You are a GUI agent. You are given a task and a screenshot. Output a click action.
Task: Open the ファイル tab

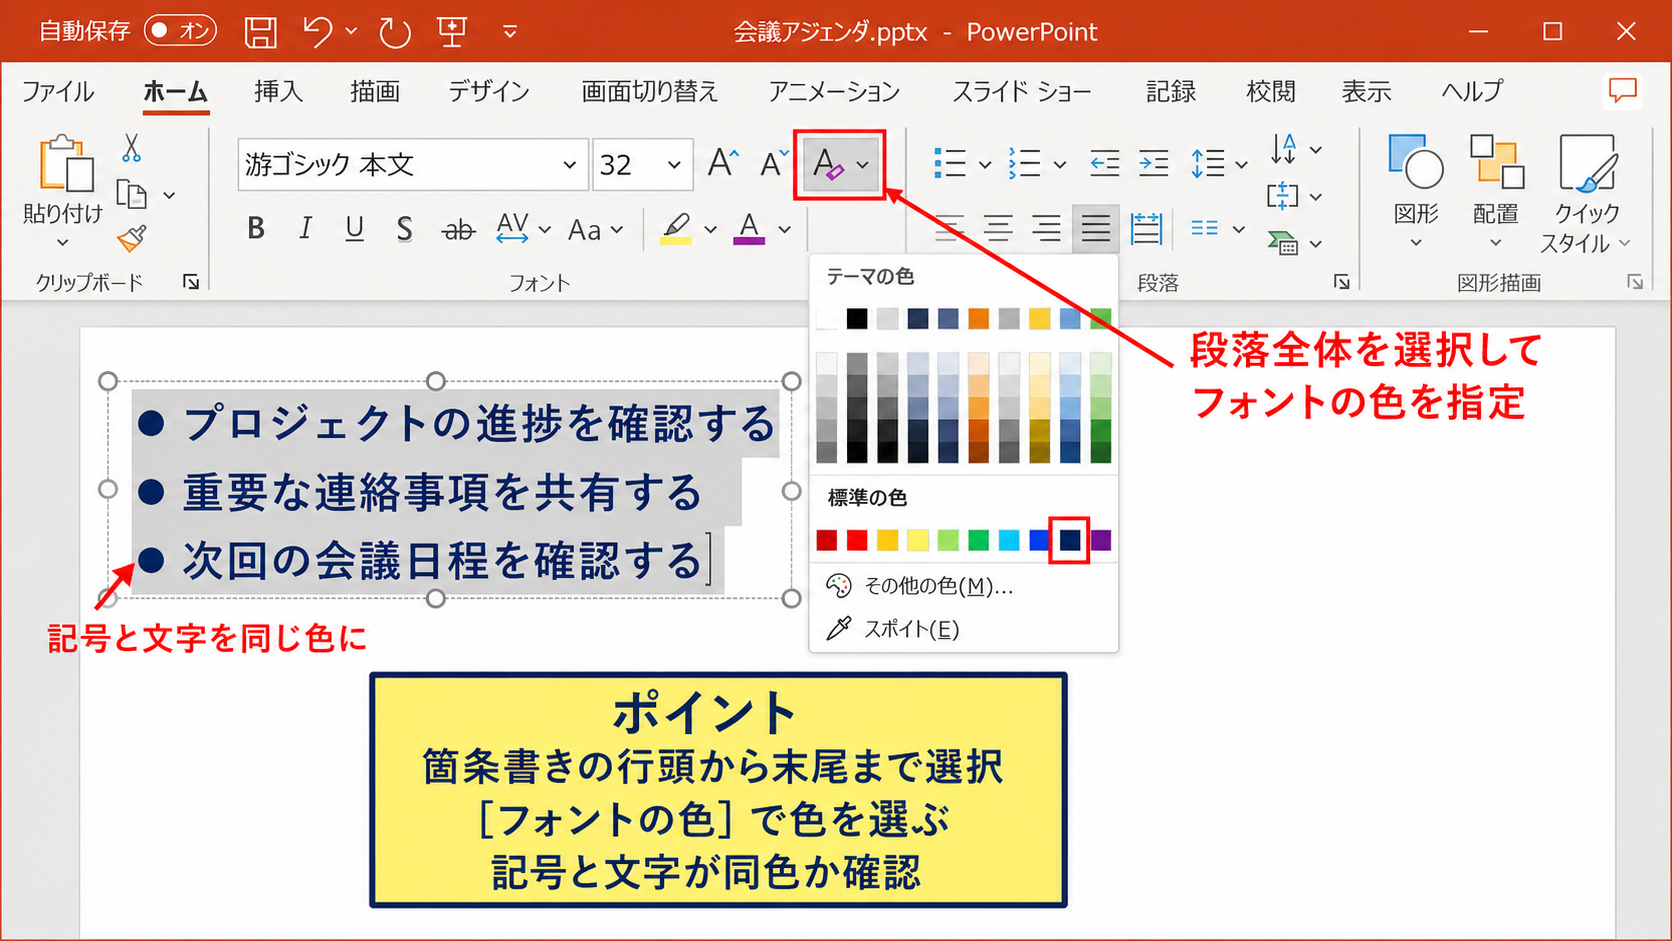58,91
